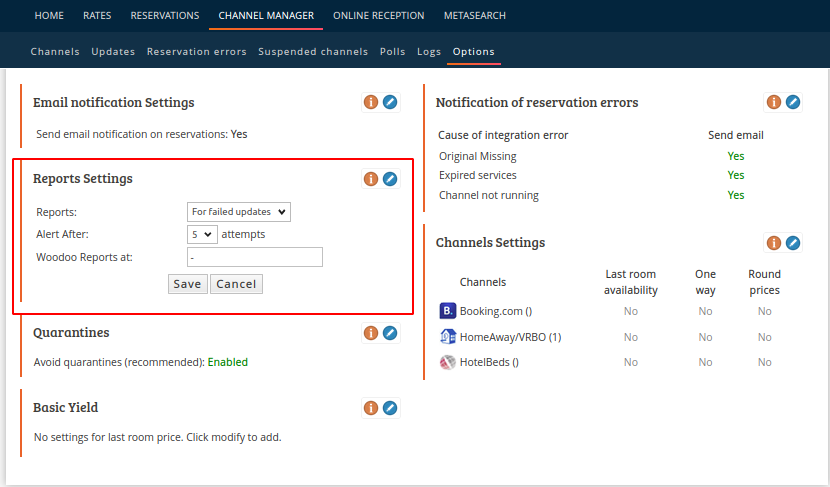The width and height of the screenshot is (830, 487).
Task: Click Basic Yield edit pencil icon
Action: [x=390, y=408]
